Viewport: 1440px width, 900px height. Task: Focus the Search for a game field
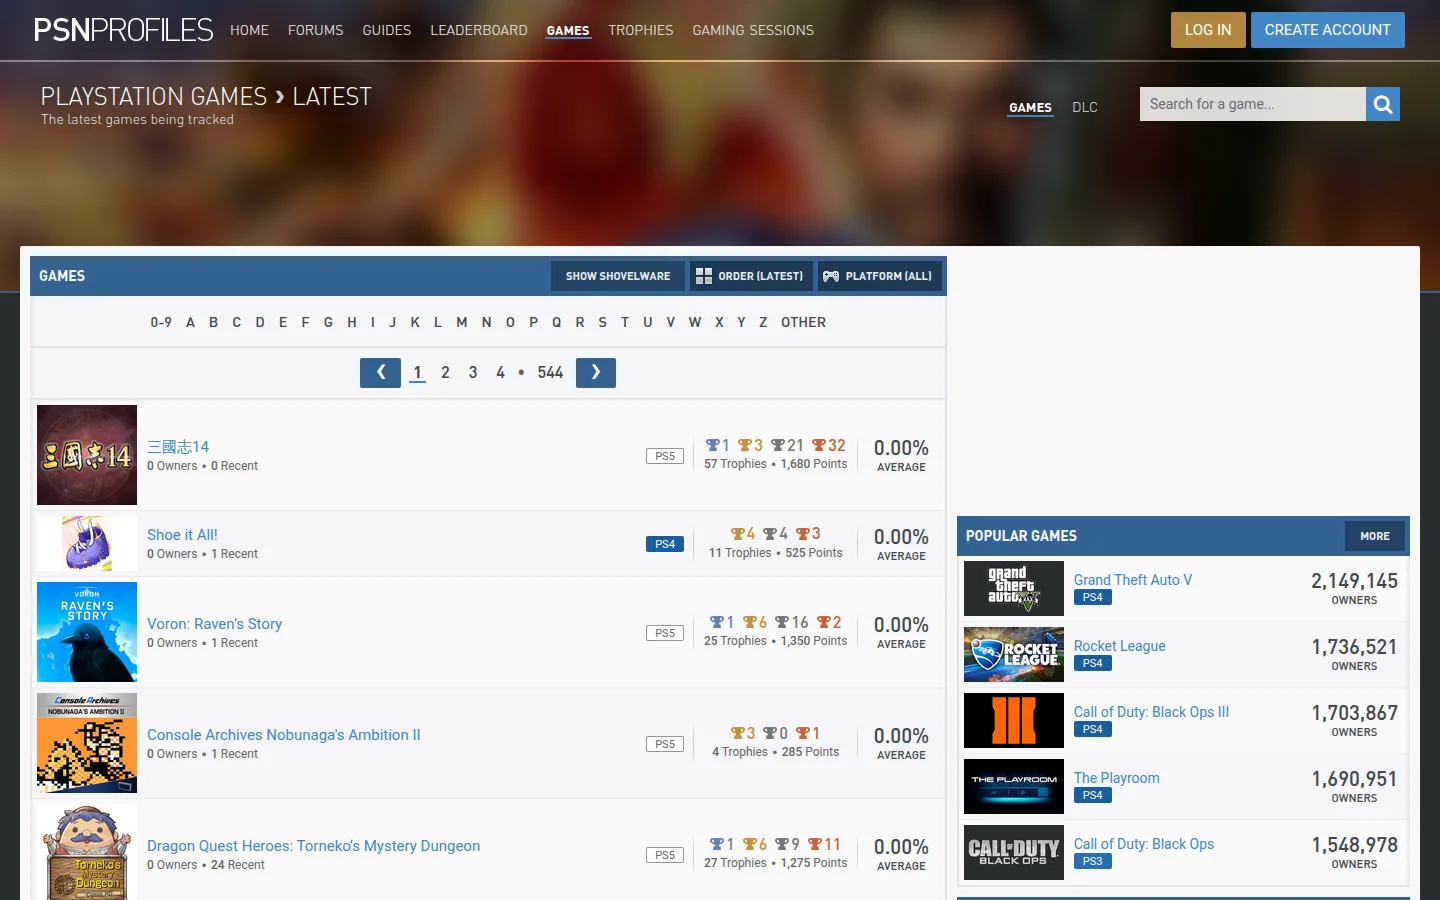(1253, 104)
